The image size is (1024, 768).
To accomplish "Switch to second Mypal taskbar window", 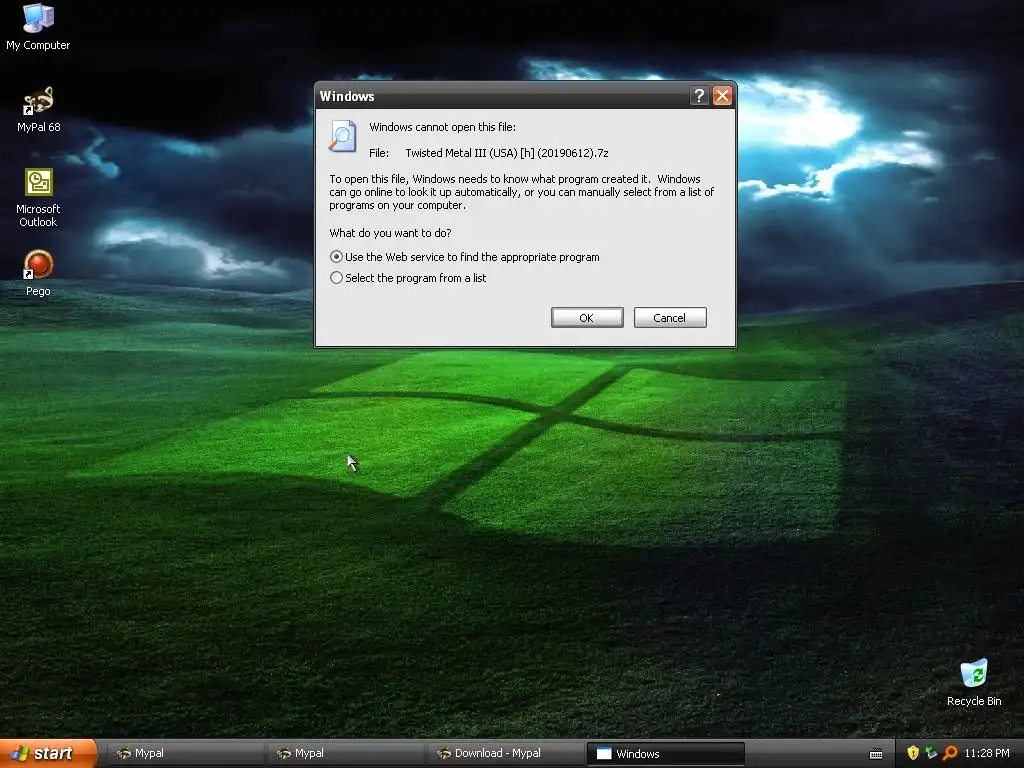I will tap(345, 754).
